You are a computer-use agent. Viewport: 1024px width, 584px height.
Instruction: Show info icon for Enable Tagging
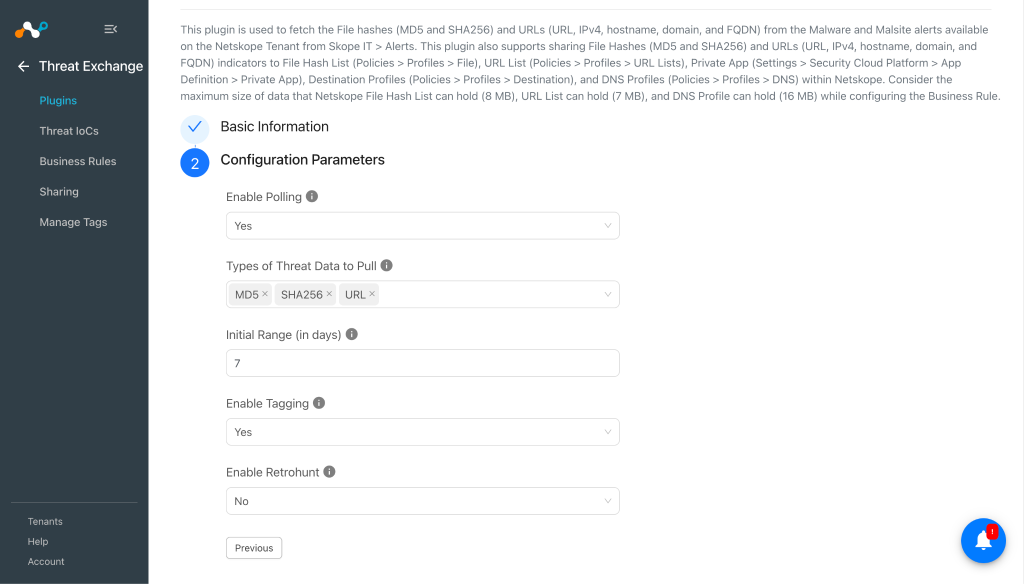[x=319, y=403]
